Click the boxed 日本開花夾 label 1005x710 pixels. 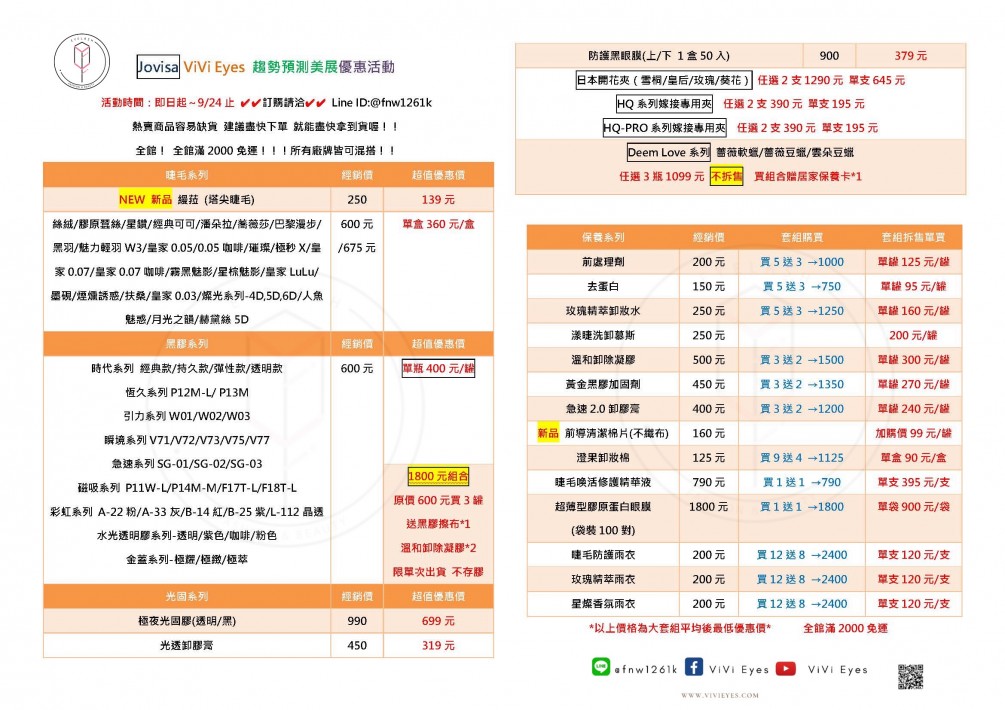pos(663,80)
